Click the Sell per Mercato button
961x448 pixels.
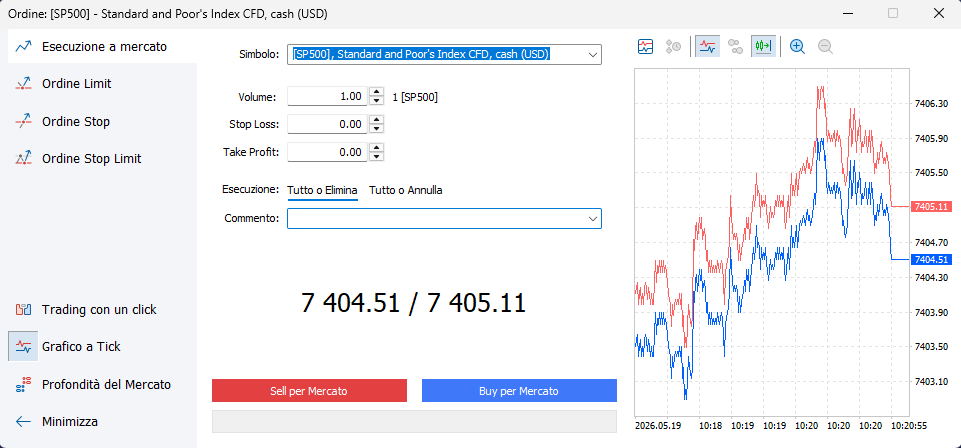click(x=310, y=391)
